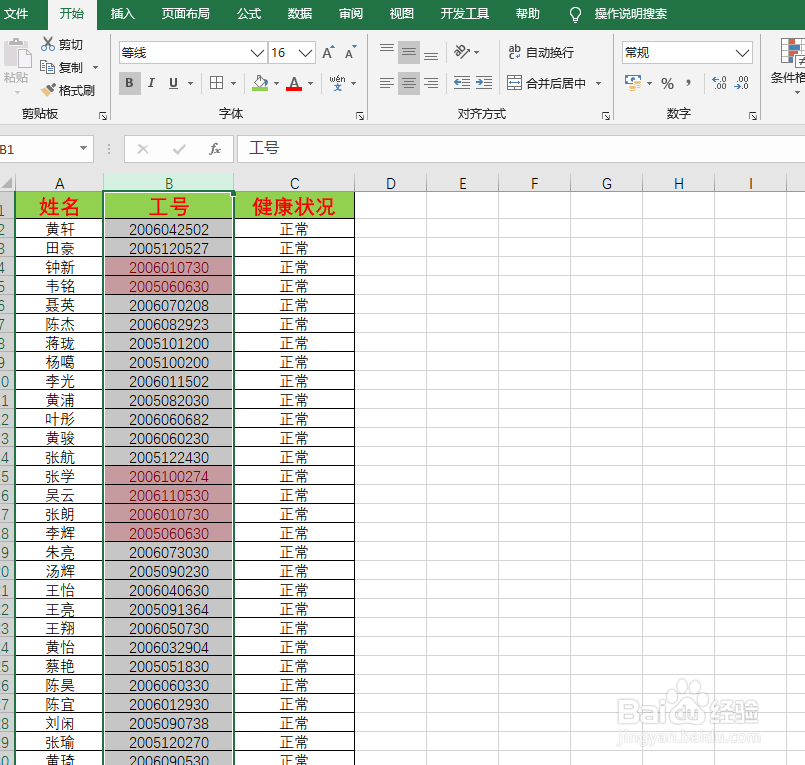
Task: Select cell with 2006042502
Action: (x=168, y=229)
